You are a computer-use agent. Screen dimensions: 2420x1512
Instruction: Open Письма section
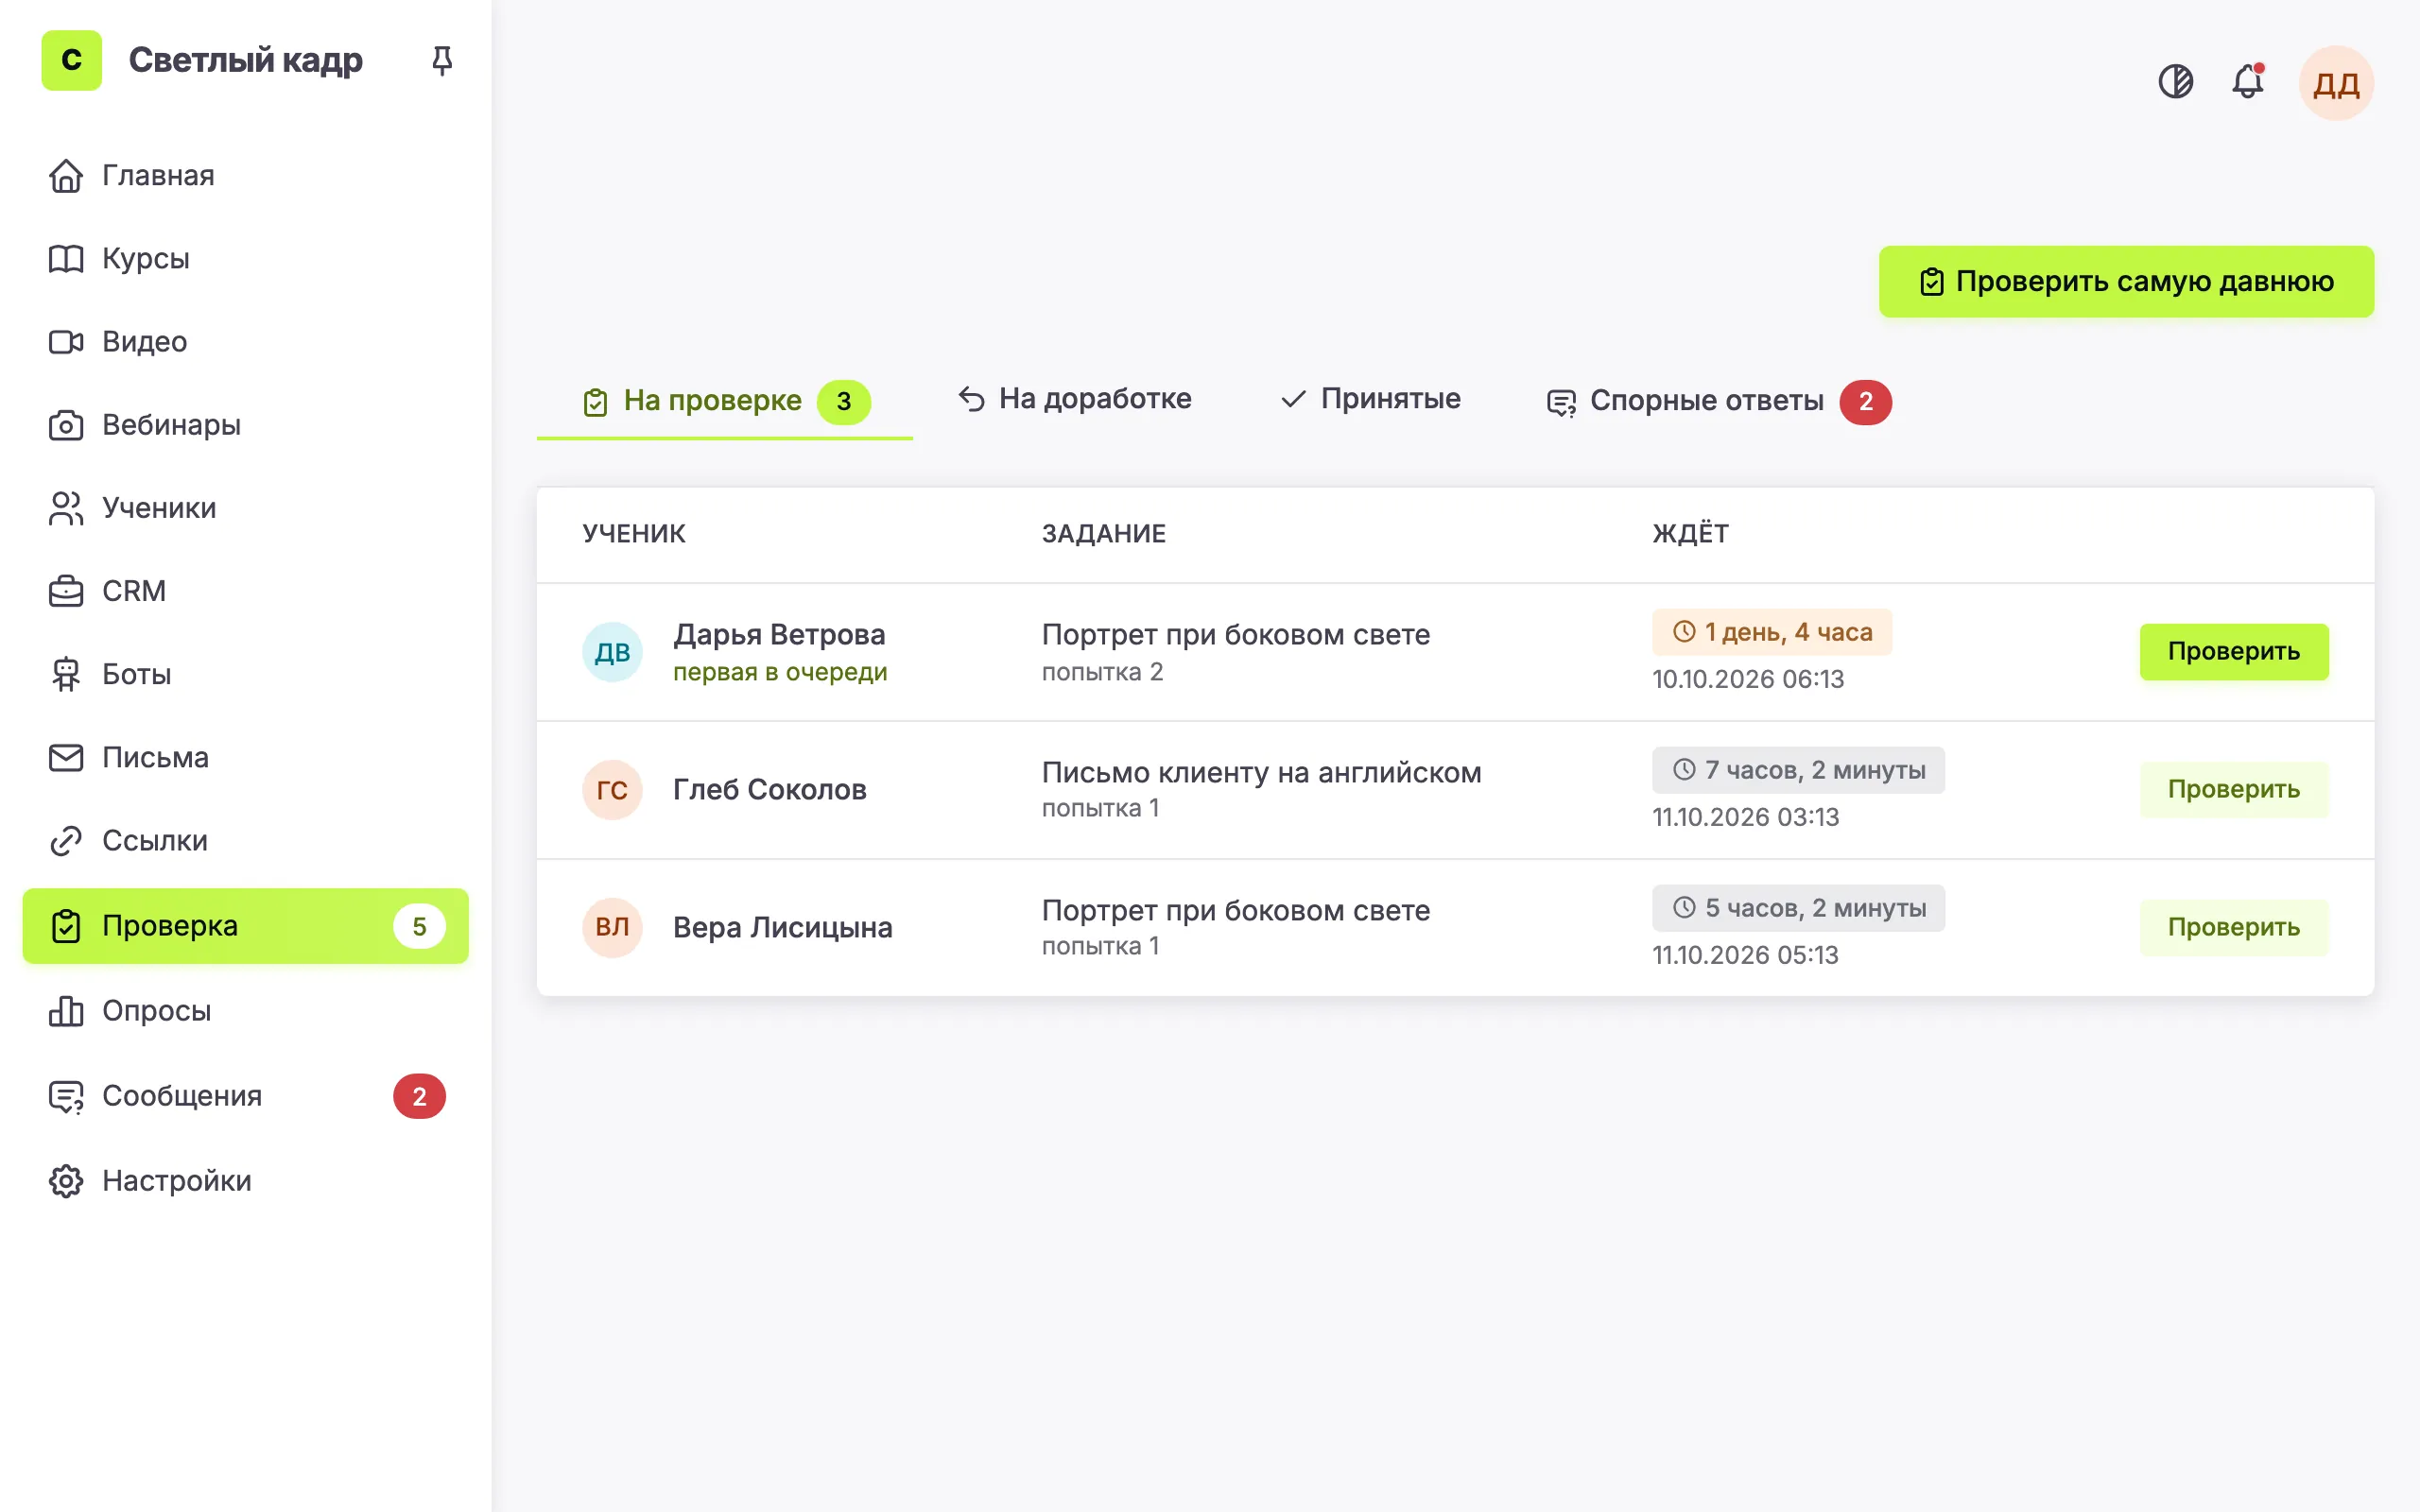coord(245,757)
